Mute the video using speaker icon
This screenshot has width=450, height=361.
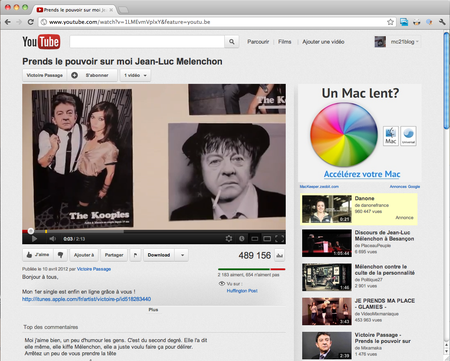coord(53,239)
